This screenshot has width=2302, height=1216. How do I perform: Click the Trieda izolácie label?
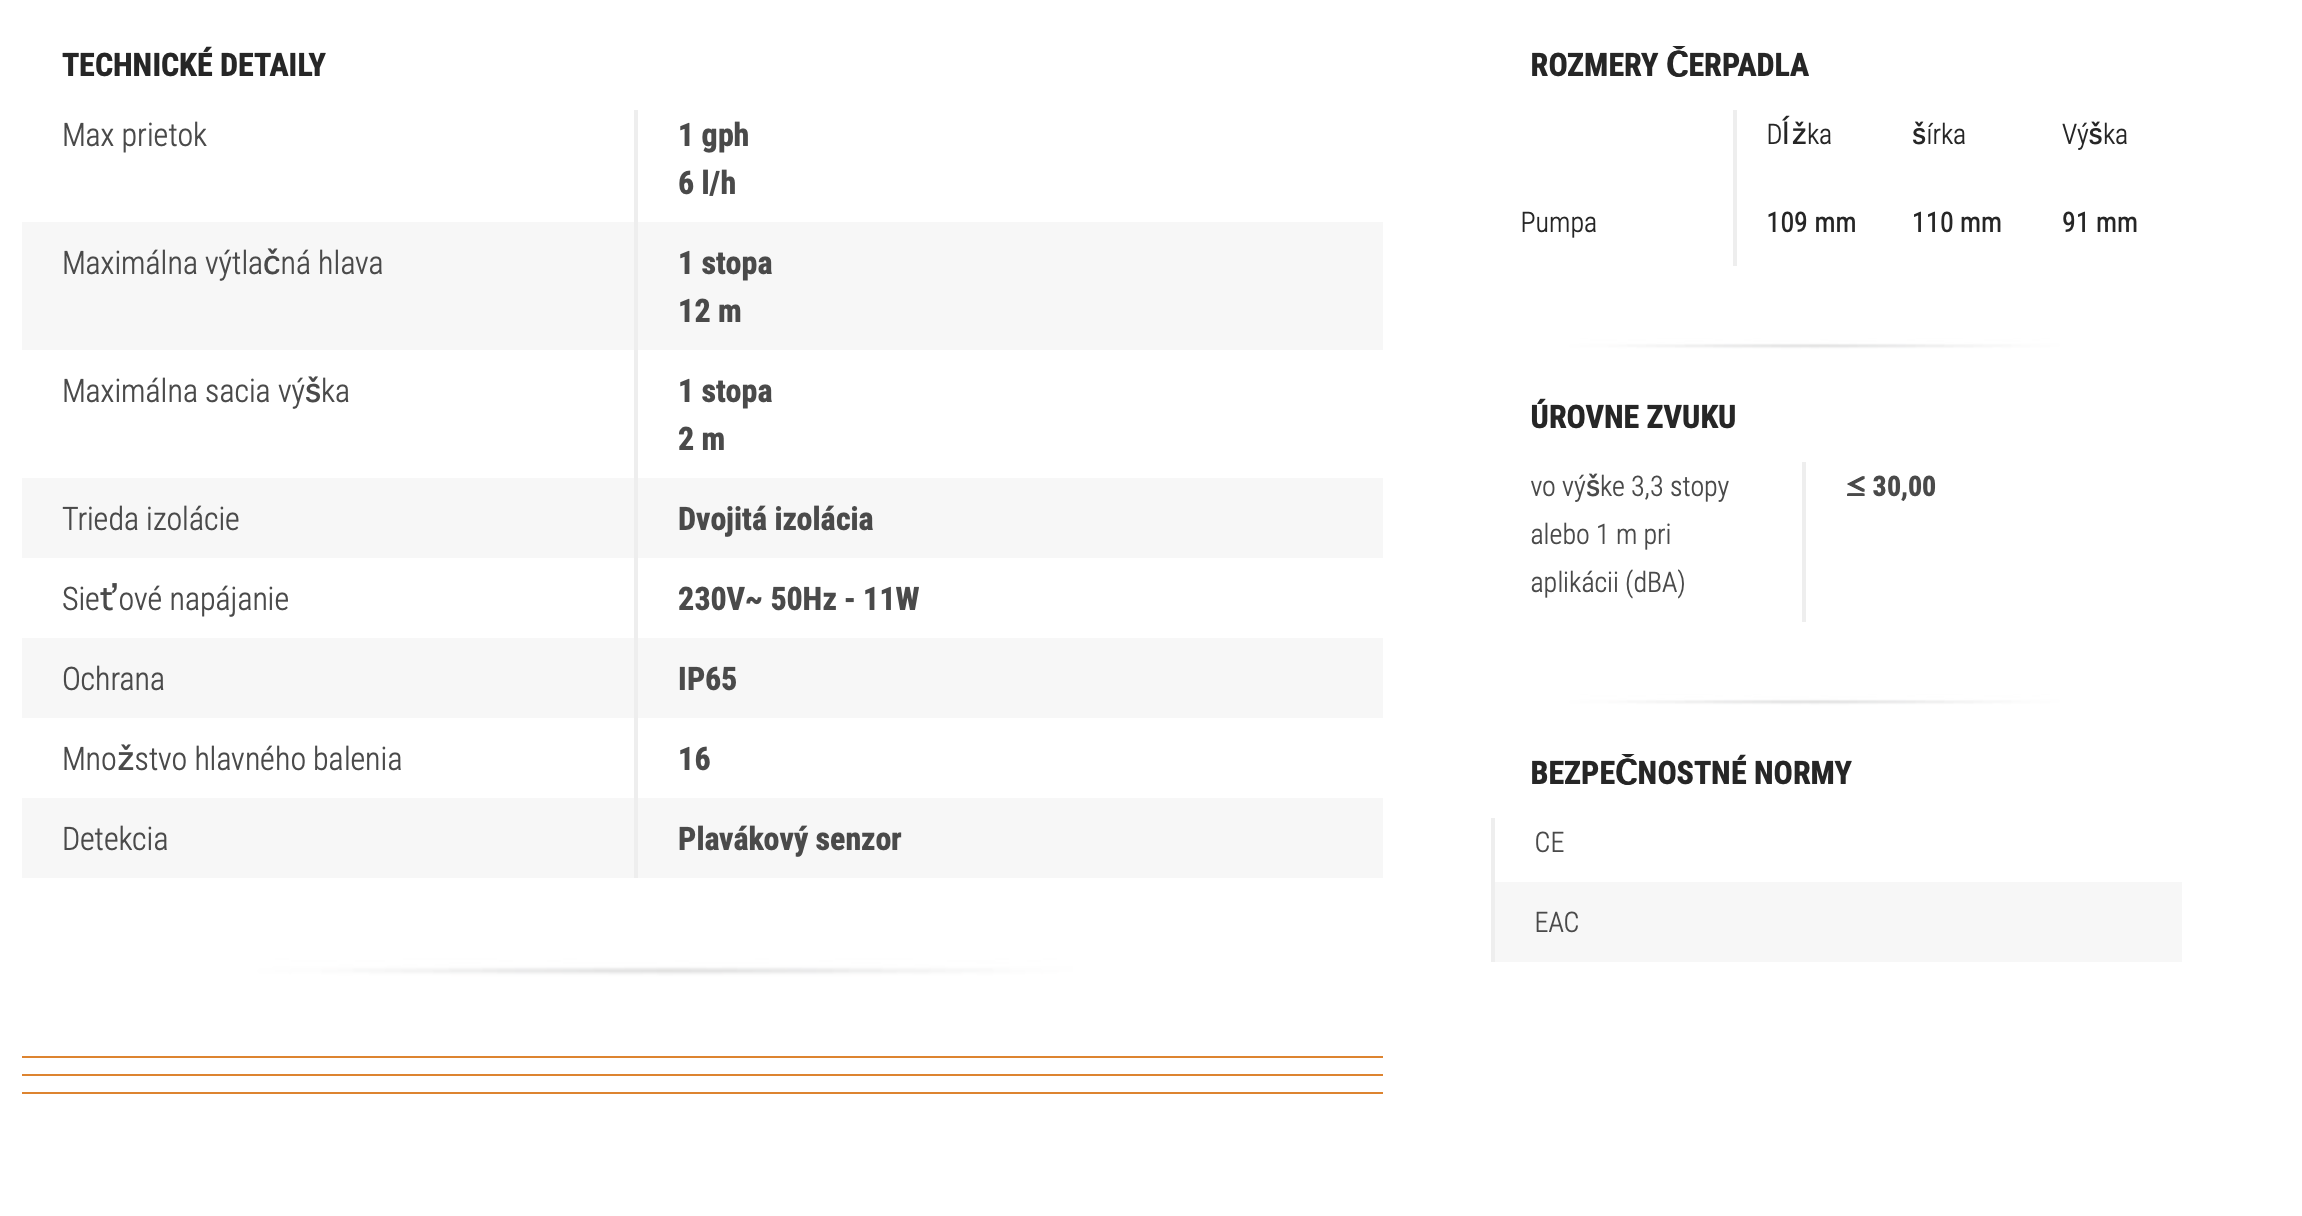[x=150, y=519]
